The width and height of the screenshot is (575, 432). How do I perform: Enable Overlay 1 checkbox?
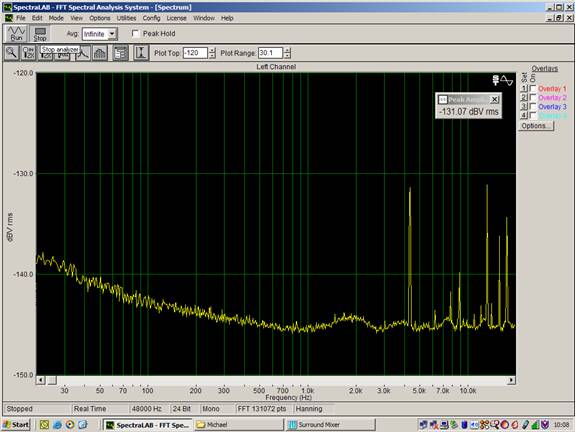click(x=533, y=88)
